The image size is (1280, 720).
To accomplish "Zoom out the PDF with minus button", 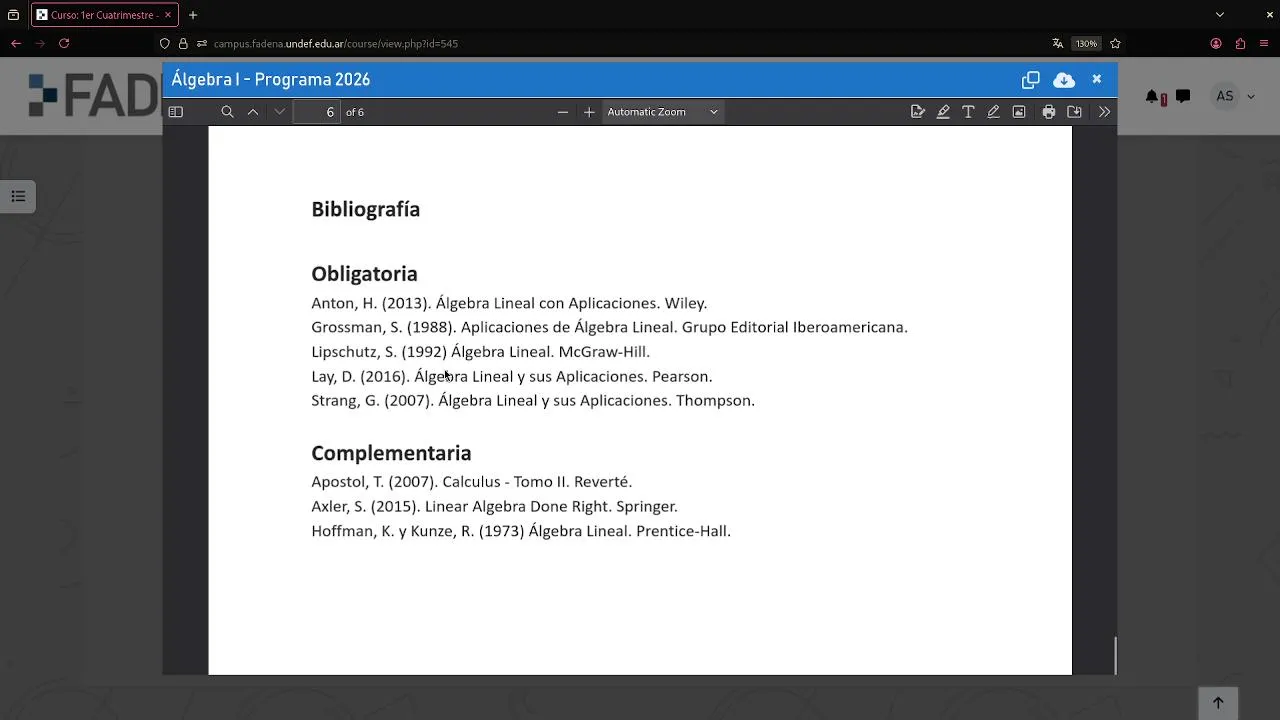I will pos(563,112).
